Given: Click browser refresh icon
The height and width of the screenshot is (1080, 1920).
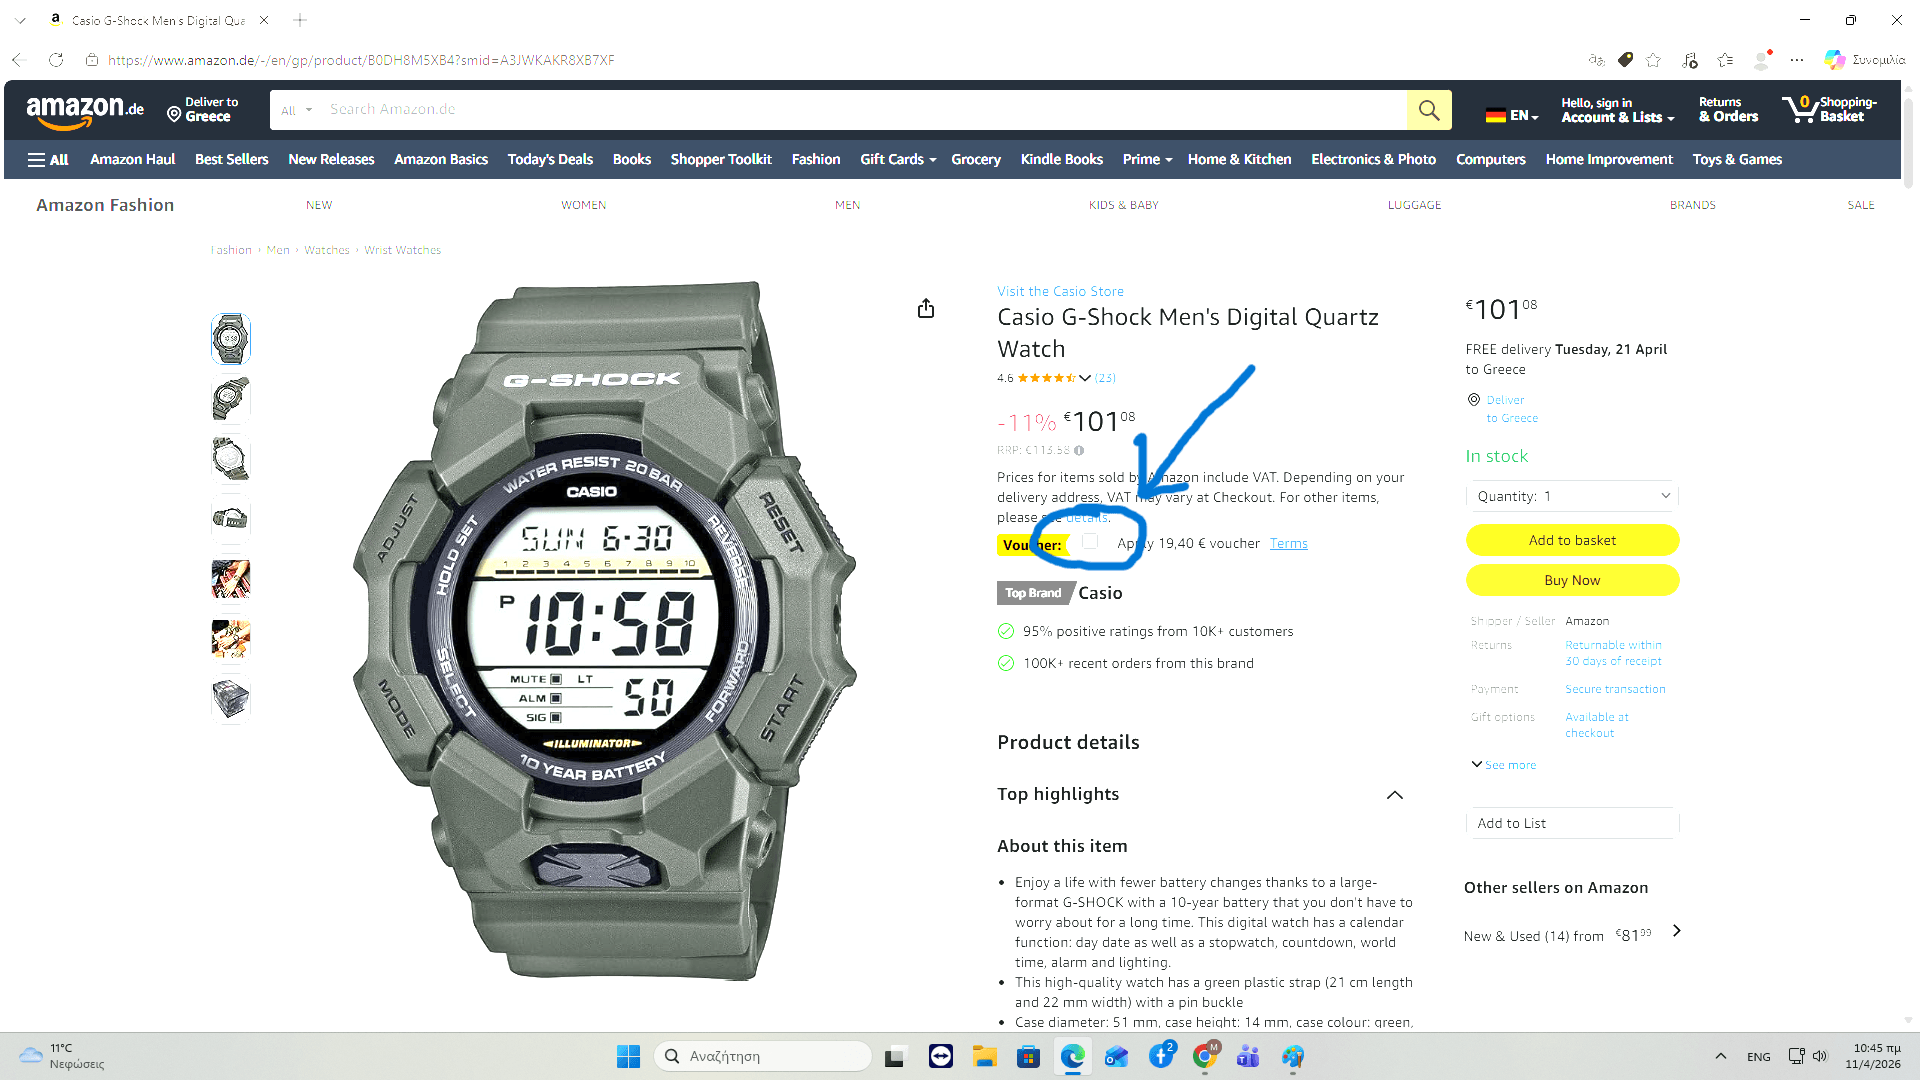Looking at the screenshot, I should point(56,60).
